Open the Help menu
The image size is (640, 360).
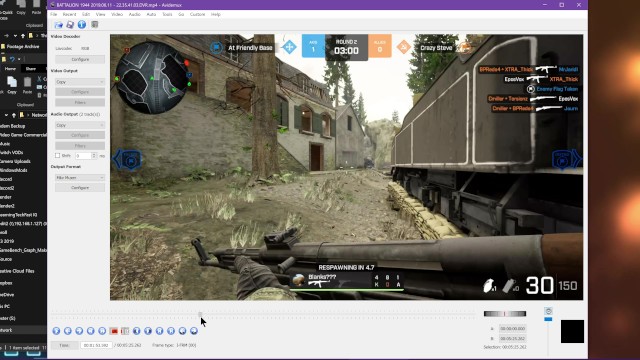216,14
